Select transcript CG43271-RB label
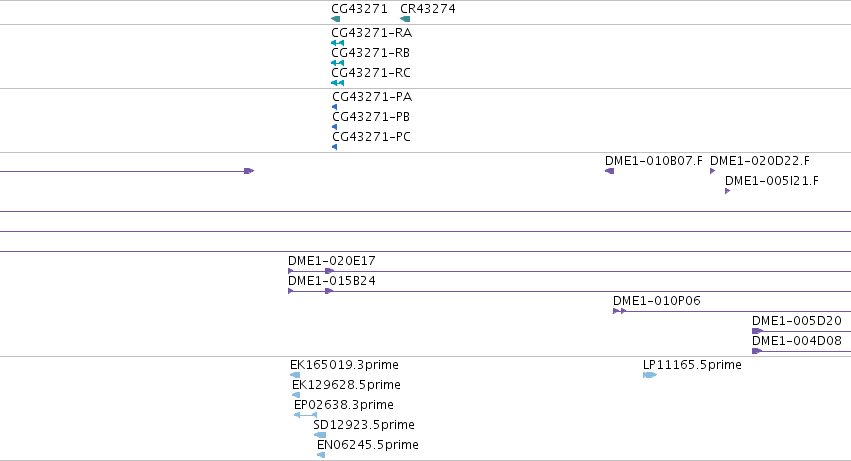This screenshot has height=461, width=851. pos(371,53)
